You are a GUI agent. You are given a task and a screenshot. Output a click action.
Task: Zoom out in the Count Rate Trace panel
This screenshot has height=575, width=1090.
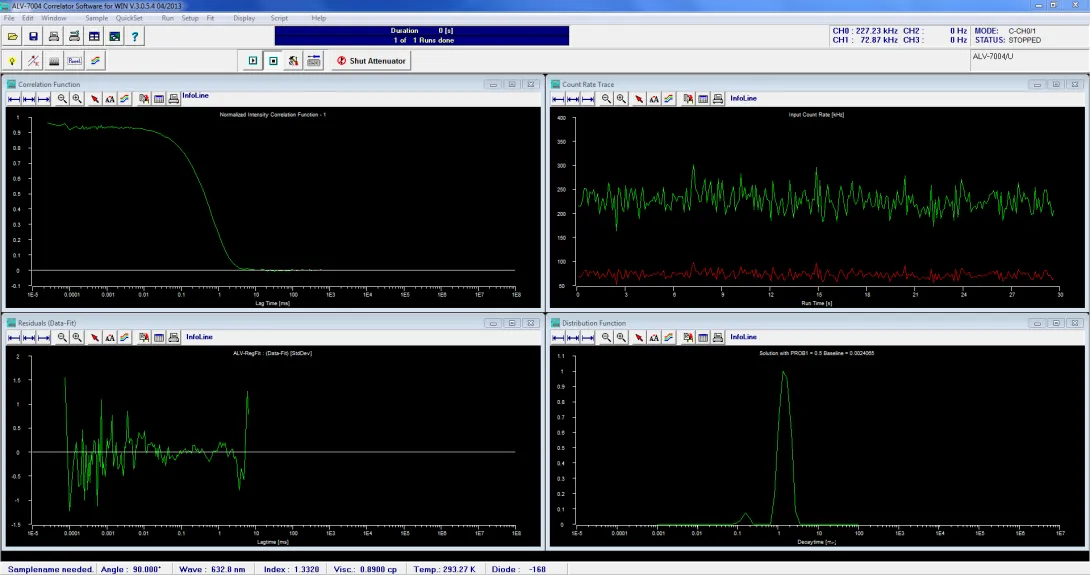[606, 99]
